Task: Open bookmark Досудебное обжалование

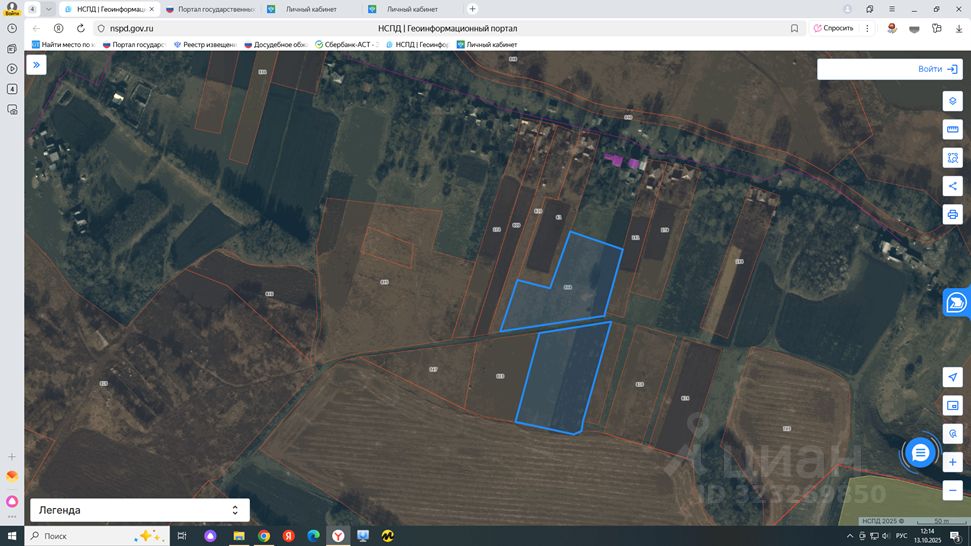Action: (276, 45)
